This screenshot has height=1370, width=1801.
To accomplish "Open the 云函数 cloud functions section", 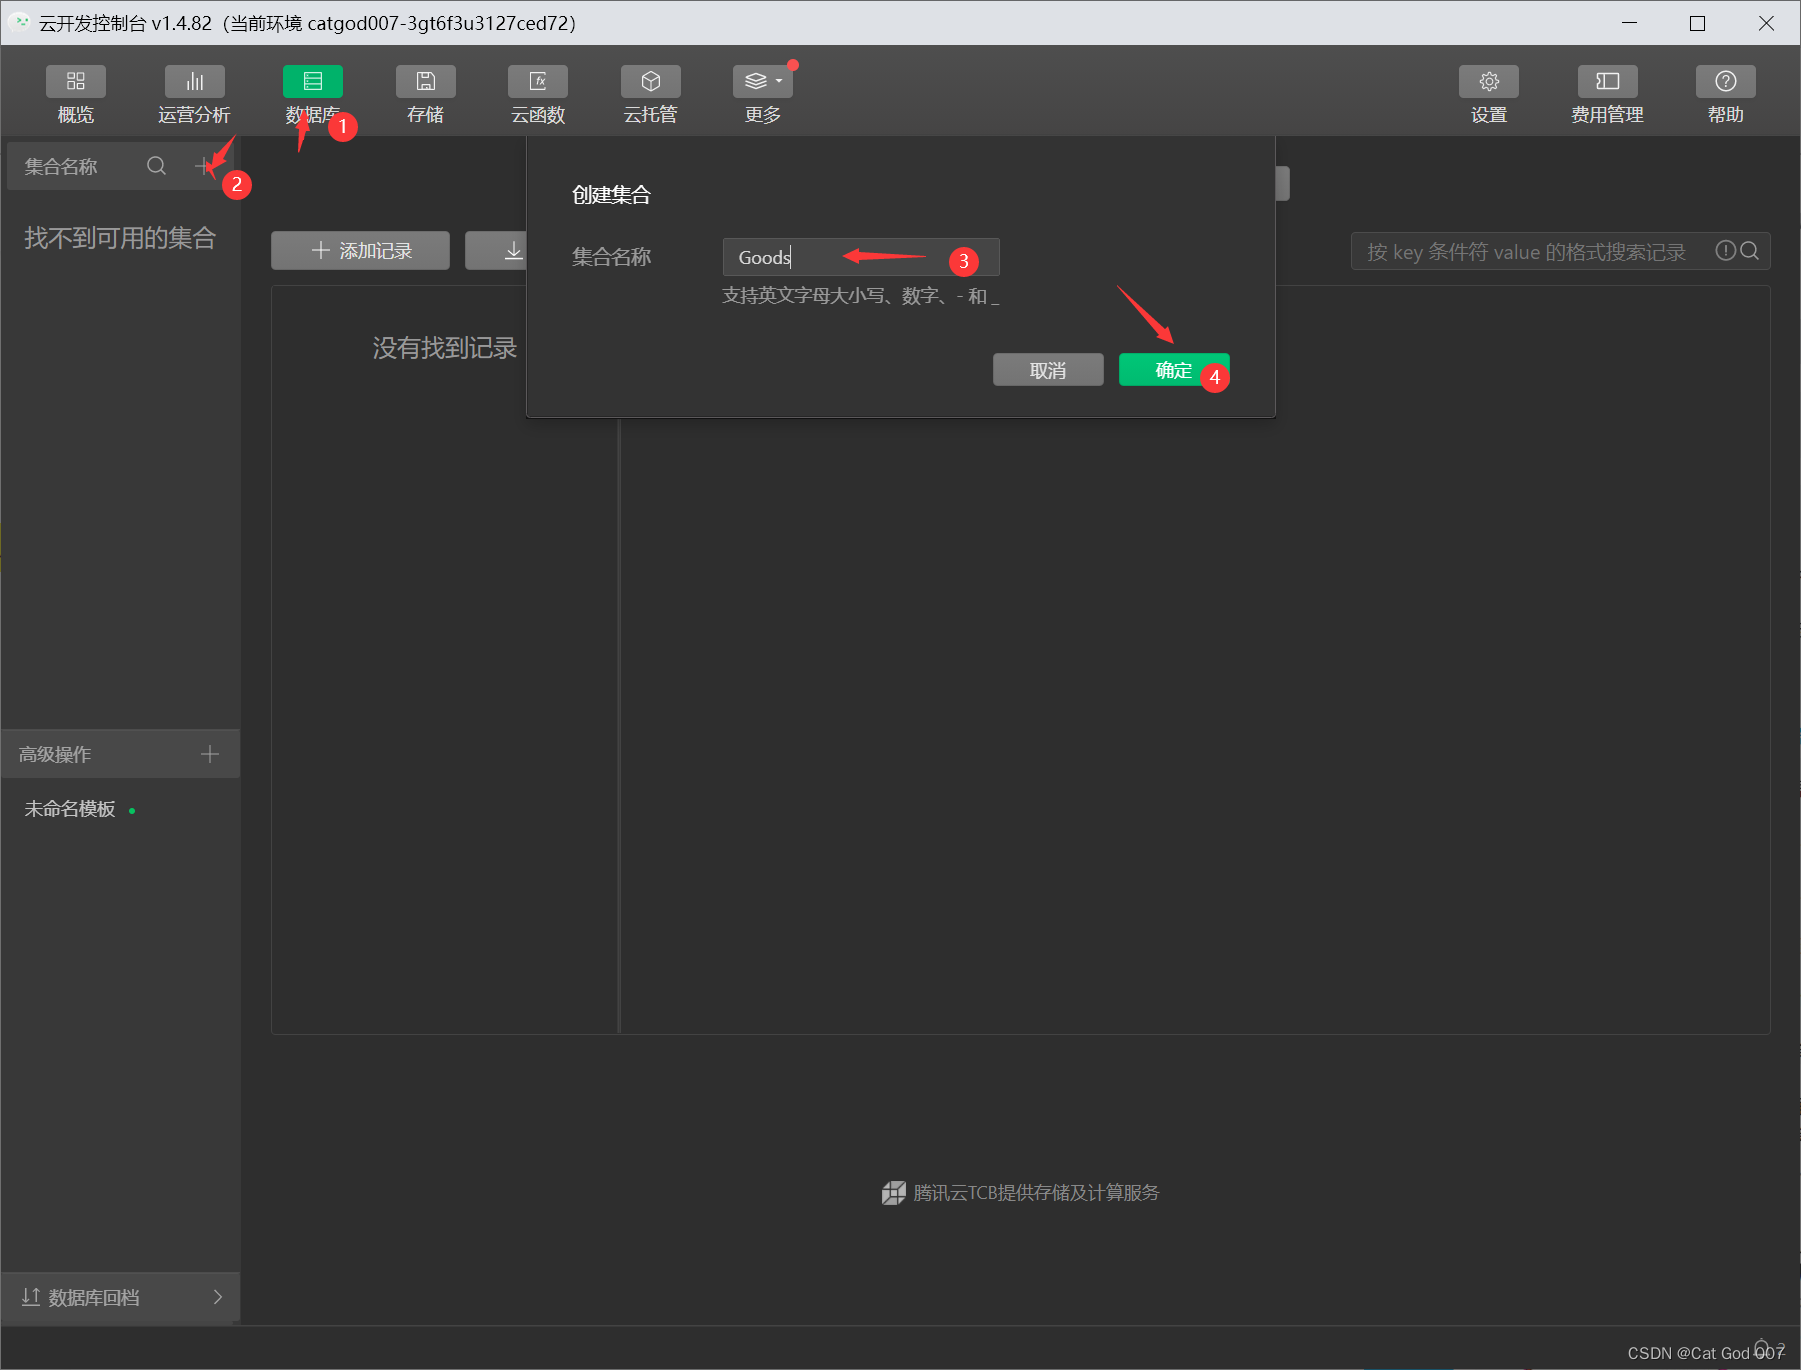I will pos(538,95).
